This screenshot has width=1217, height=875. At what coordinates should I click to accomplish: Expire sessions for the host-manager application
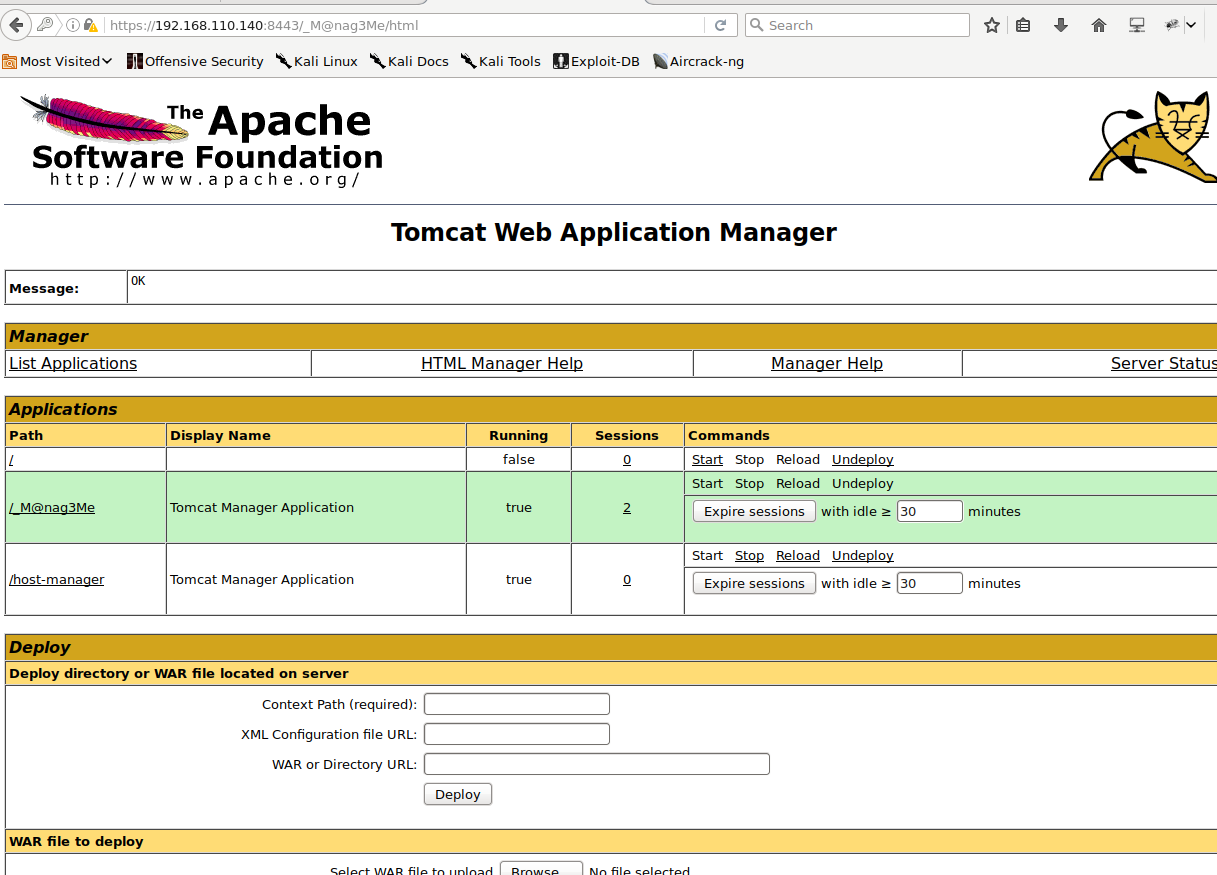click(x=754, y=583)
